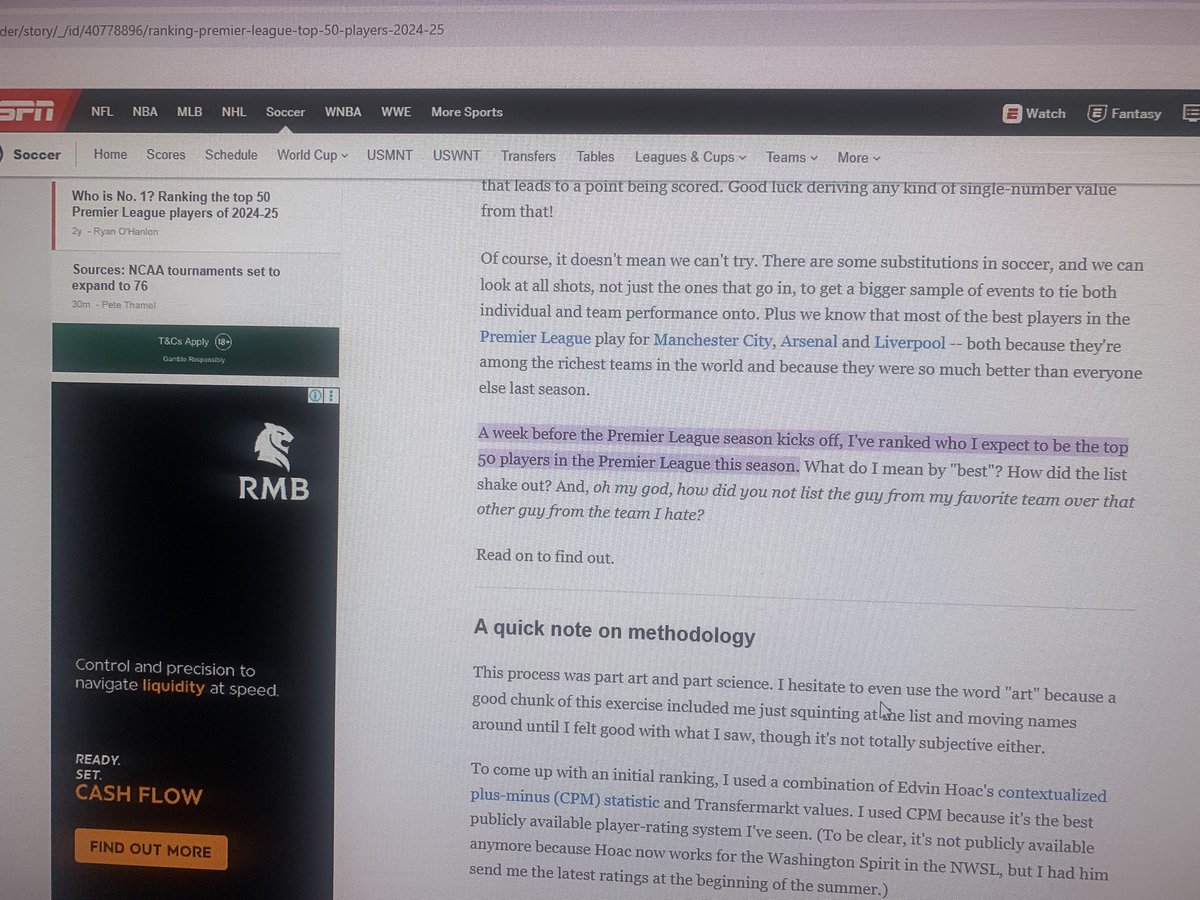Click the 'Read on to find out.' text

pyautogui.click(x=545, y=557)
